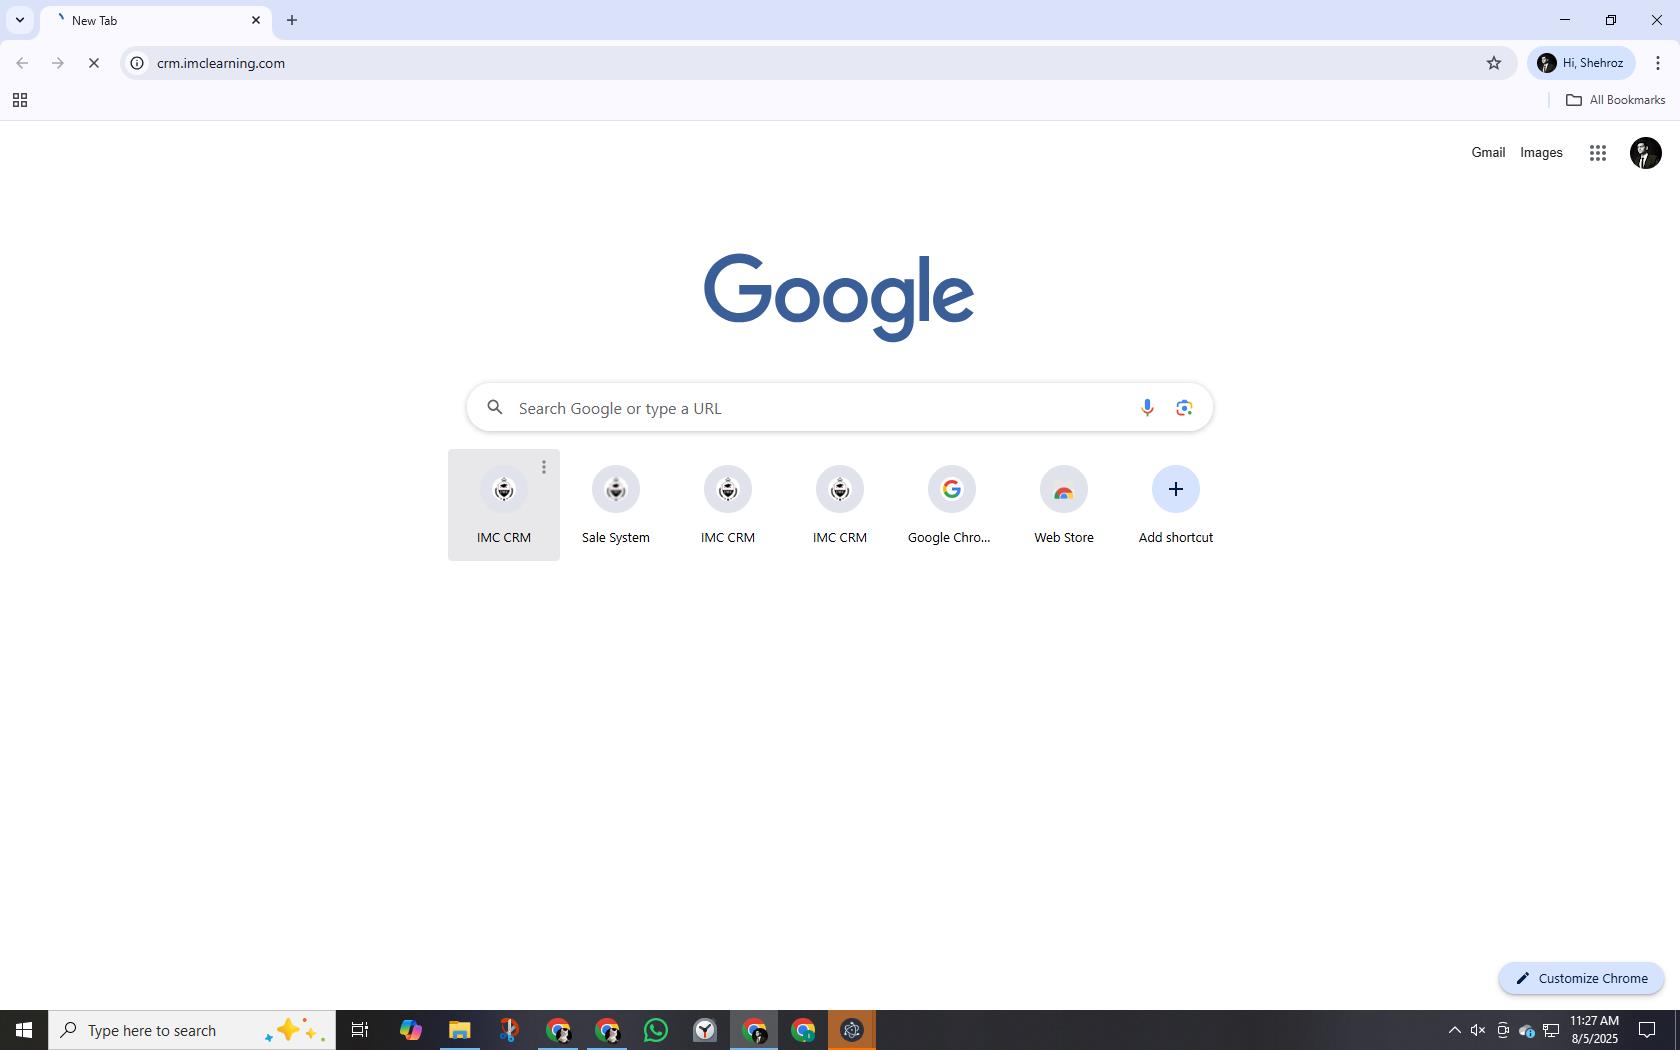This screenshot has width=1680, height=1050.
Task: Click Customize Chrome button
Action: [1581, 979]
